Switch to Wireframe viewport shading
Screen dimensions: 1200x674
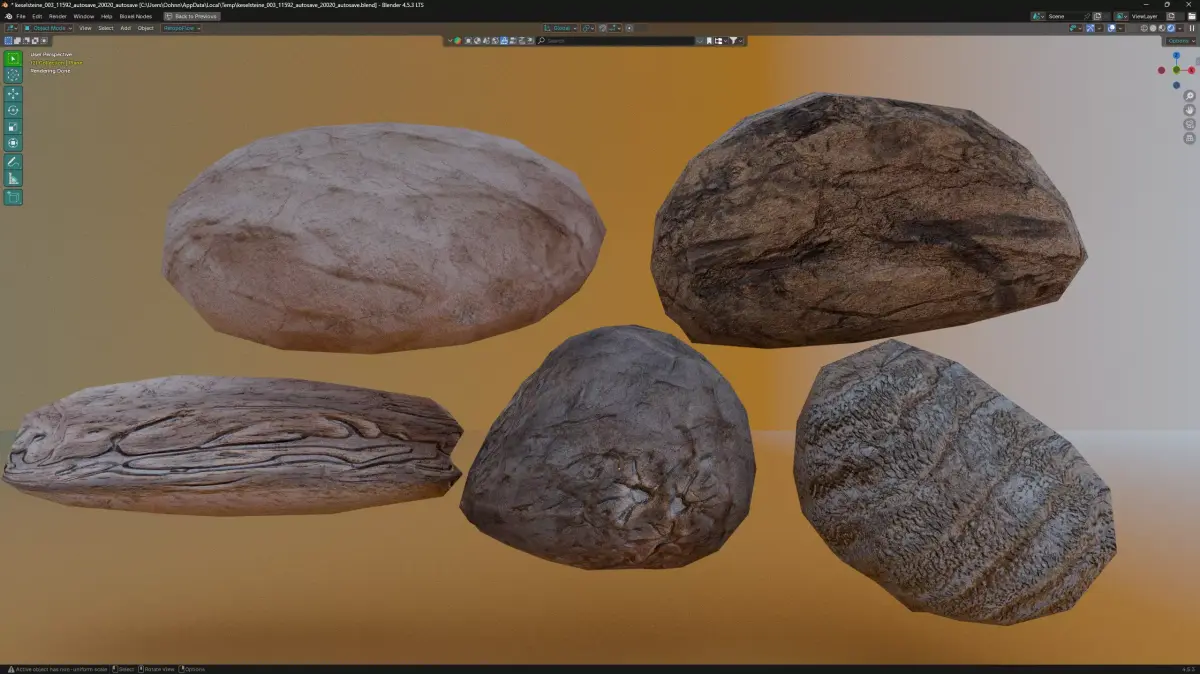(x=1144, y=28)
